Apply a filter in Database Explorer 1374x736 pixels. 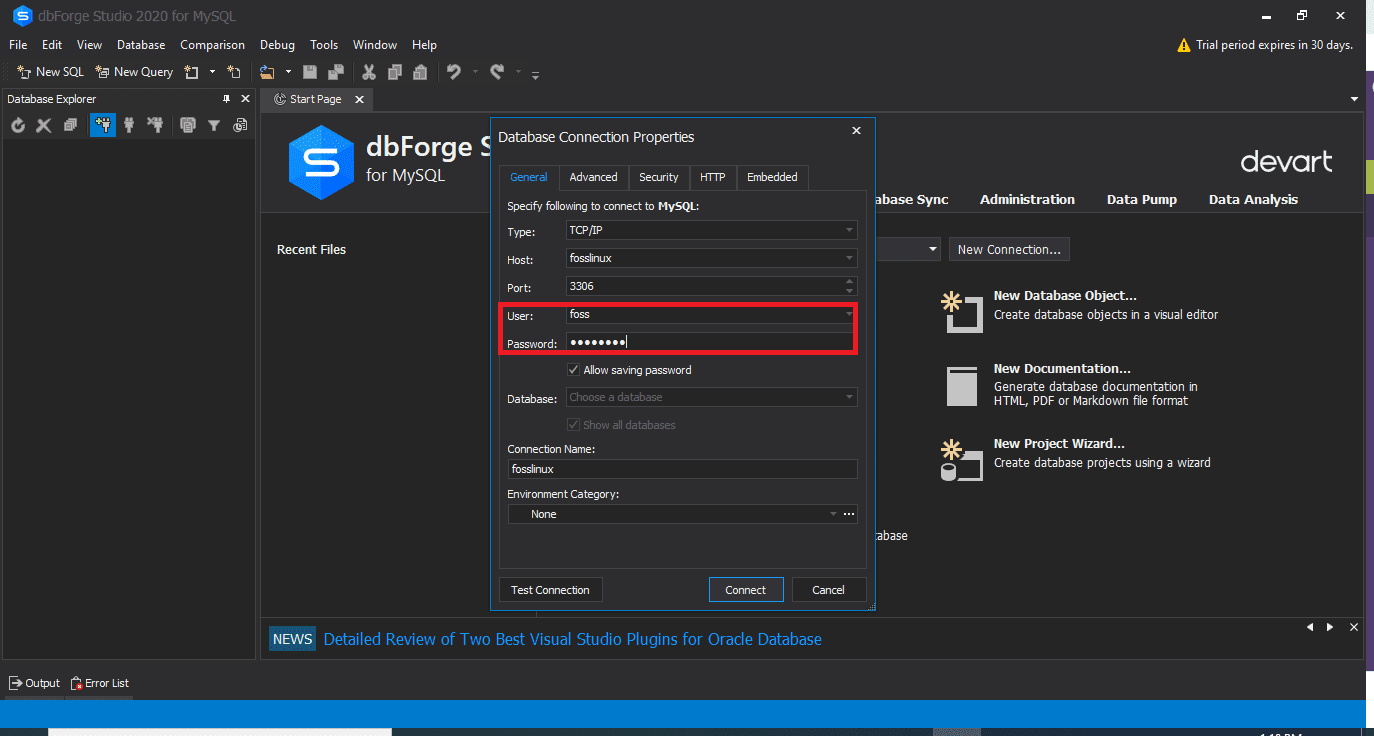coord(214,125)
